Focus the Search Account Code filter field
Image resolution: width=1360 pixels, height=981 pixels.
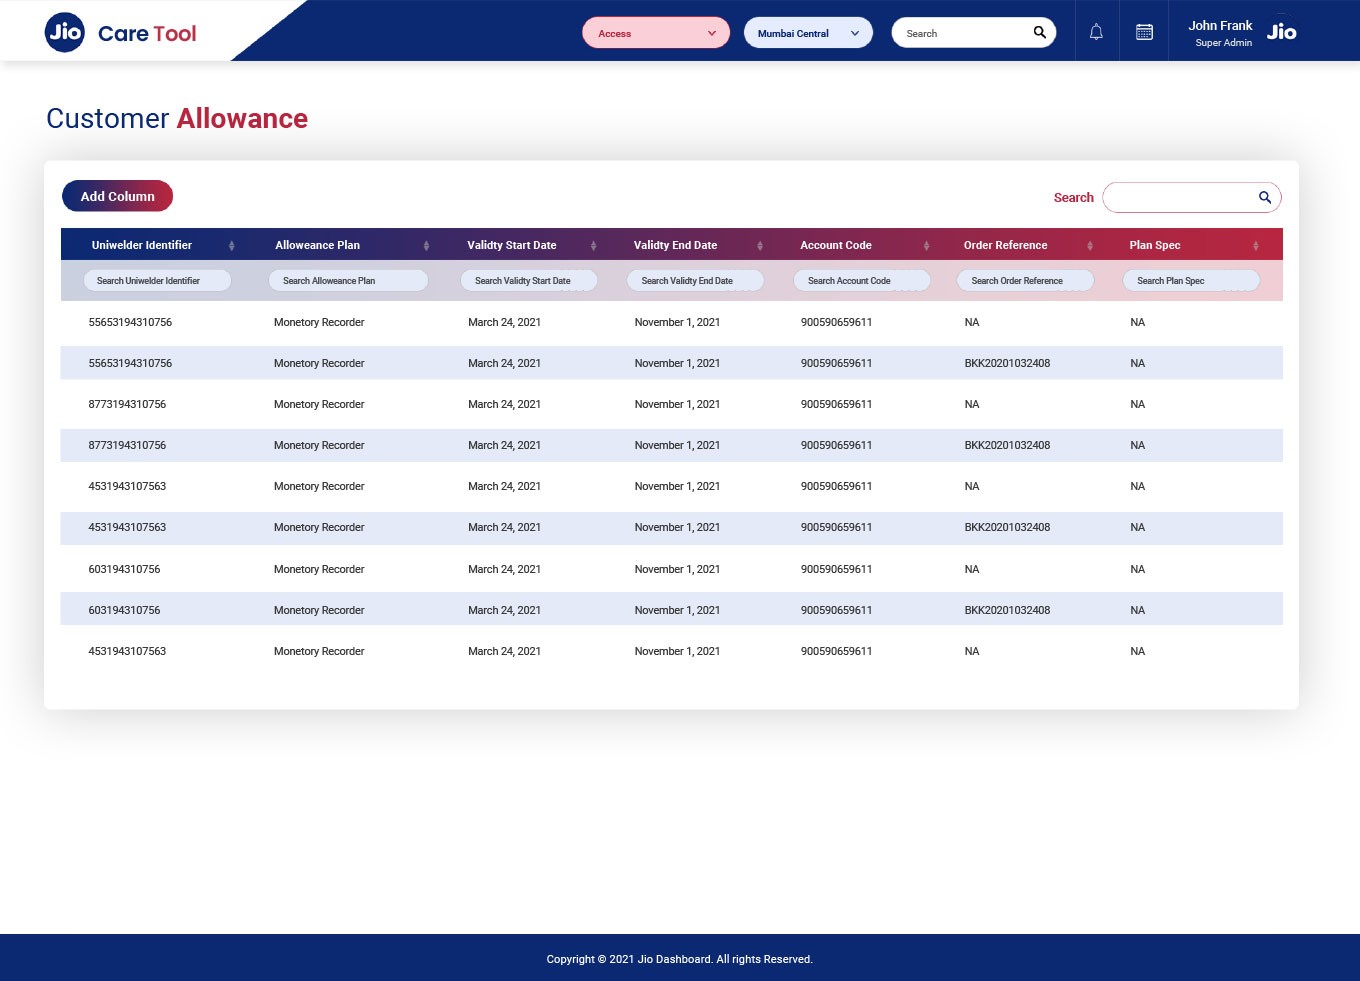point(860,281)
